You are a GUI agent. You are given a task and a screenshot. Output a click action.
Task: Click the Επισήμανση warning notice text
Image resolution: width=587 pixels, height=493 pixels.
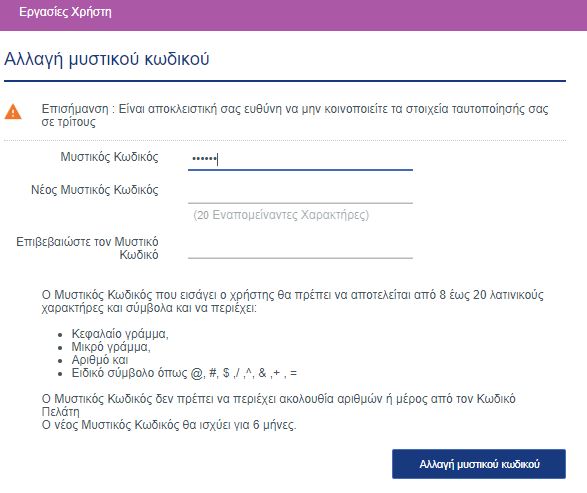(295, 115)
